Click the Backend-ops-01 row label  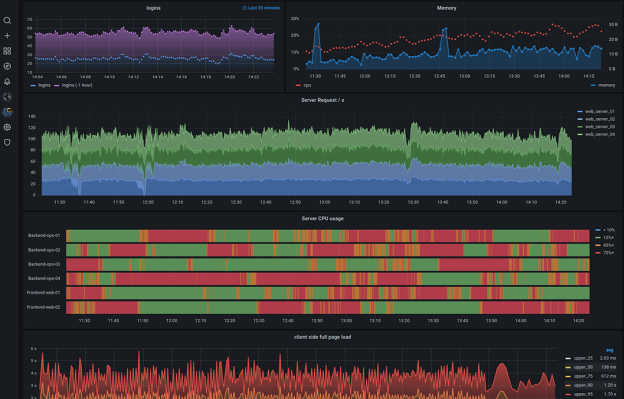[x=44, y=236]
